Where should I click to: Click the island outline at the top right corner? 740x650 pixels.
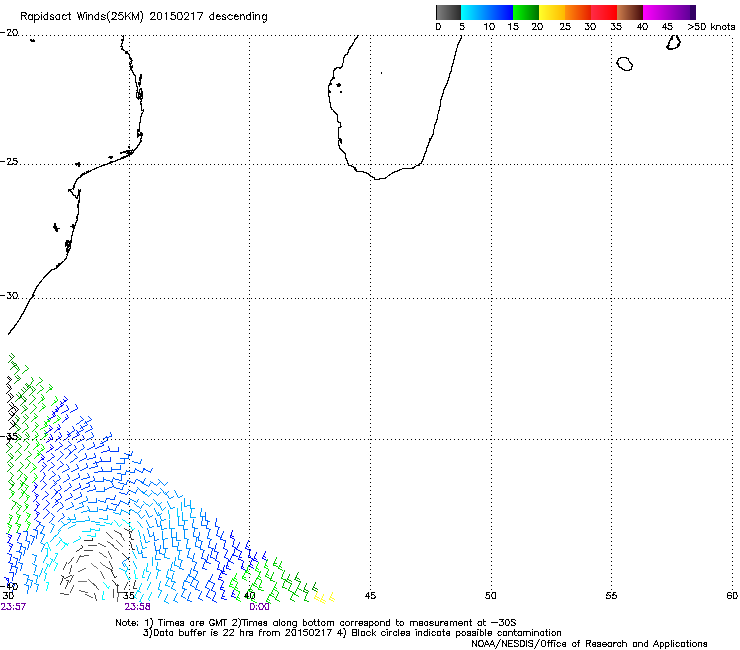click(x=673, y=42)
